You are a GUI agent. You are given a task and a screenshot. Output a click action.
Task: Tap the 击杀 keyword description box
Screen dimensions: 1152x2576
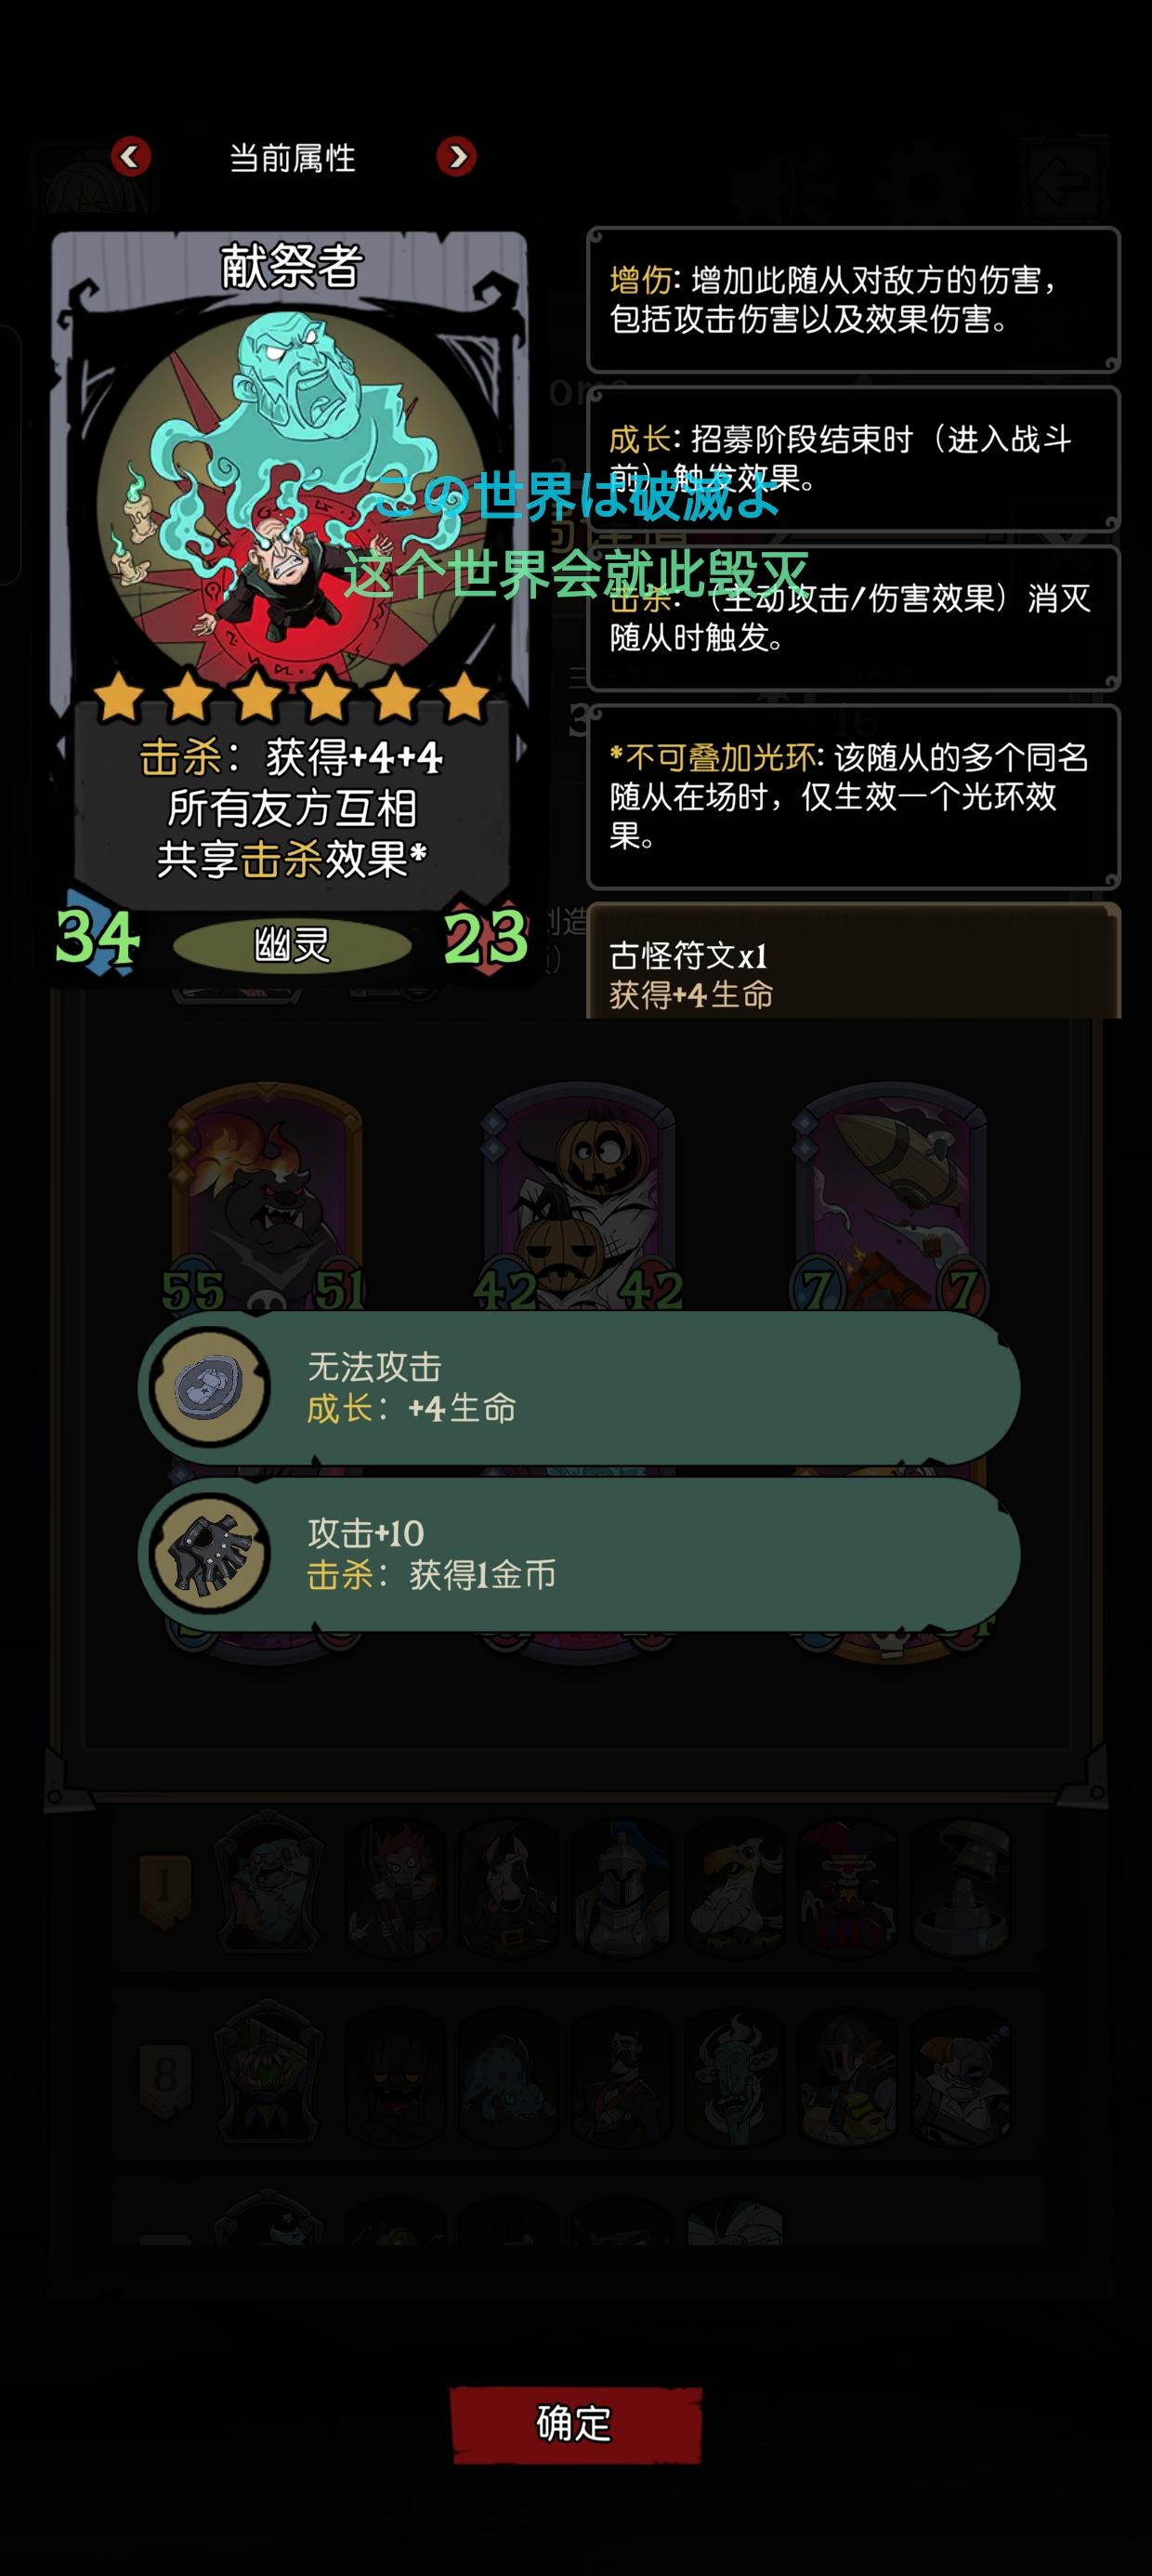pos(853,618)
